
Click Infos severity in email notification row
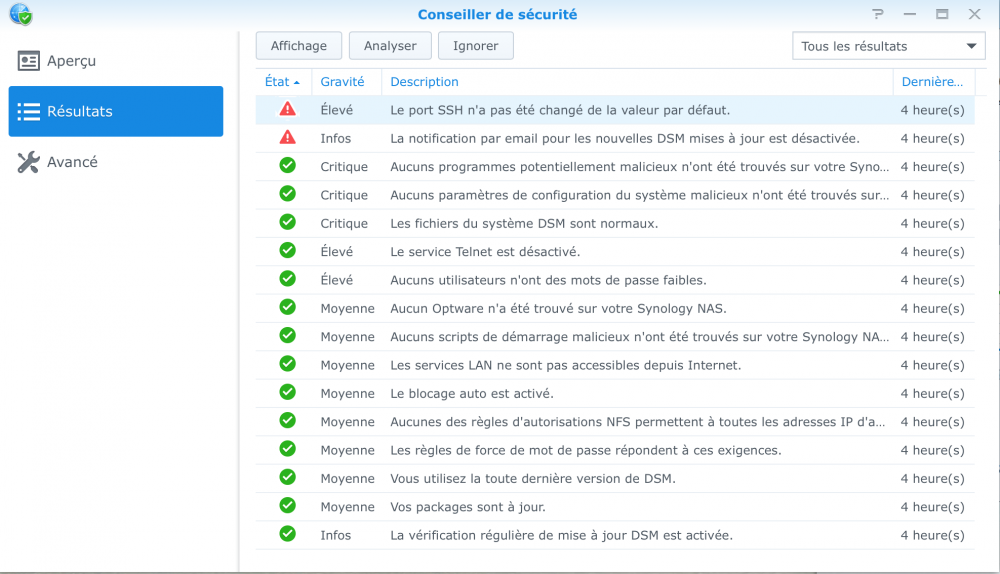[335, 138]
